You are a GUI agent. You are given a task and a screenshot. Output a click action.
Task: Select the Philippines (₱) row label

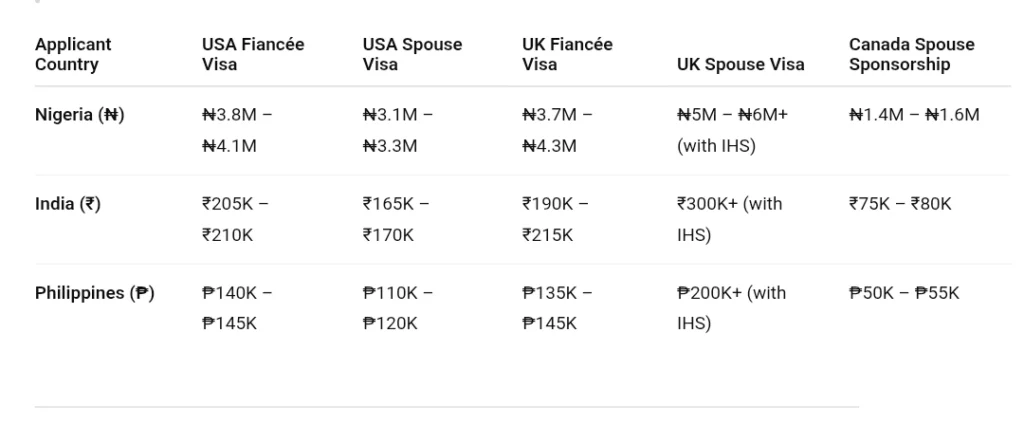(95, 293)
